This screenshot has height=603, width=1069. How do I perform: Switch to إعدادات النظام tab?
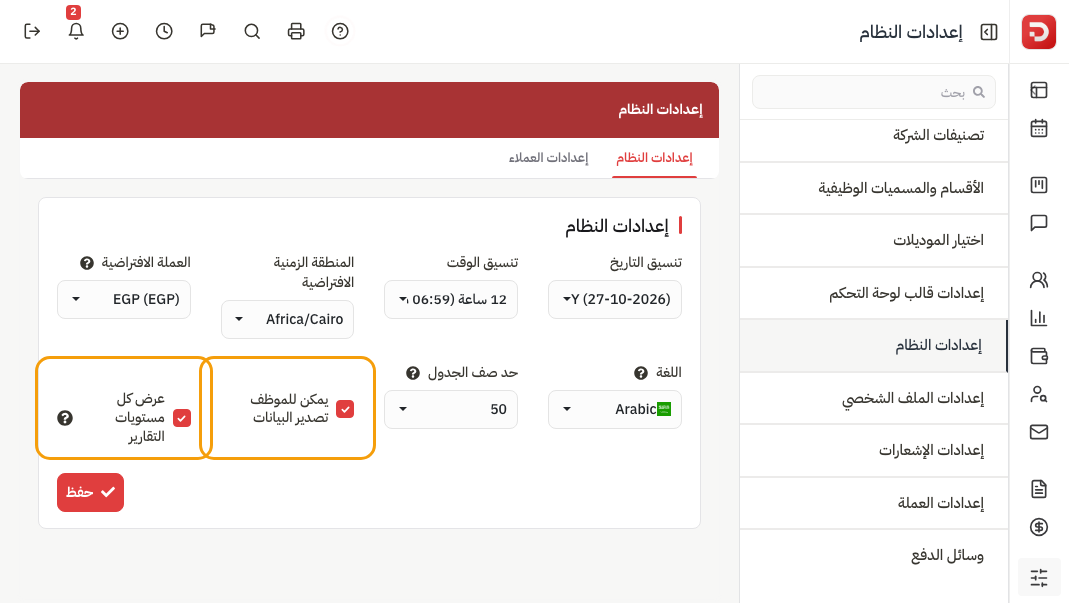[654, 158]
